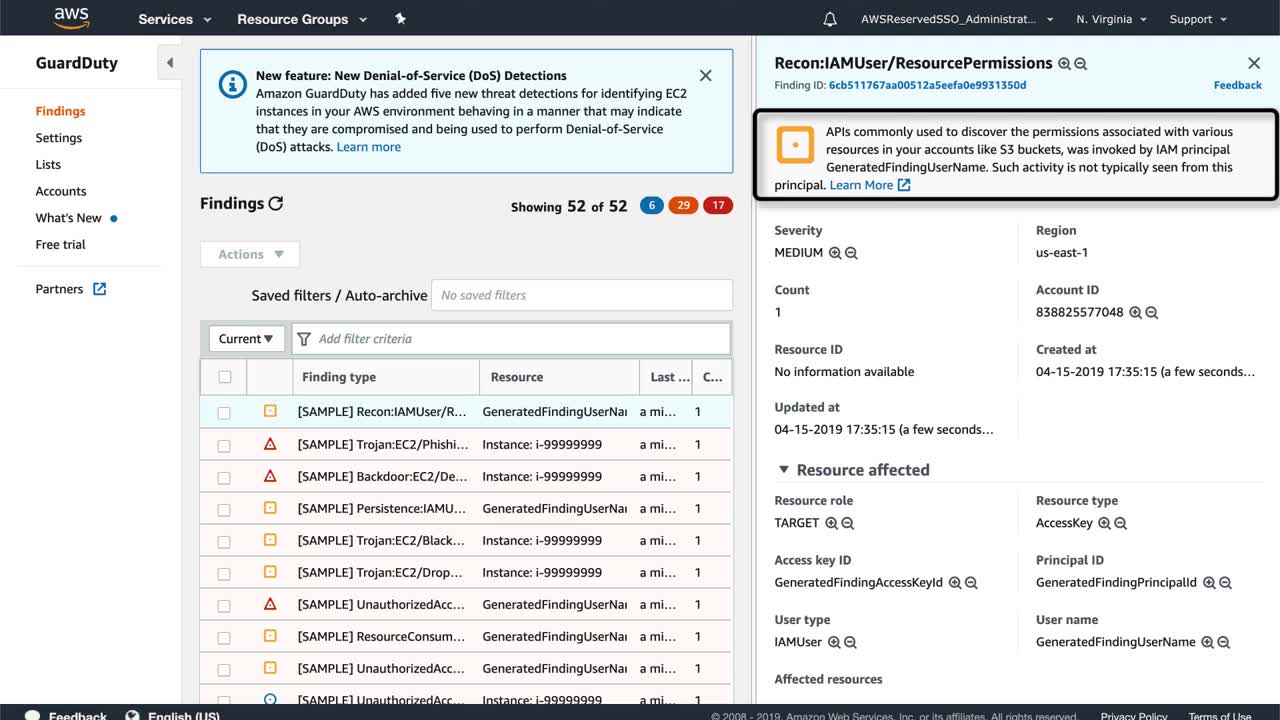Tick the Trojan:EC2/Phishi finding checkbox

(x=224, y=445)
